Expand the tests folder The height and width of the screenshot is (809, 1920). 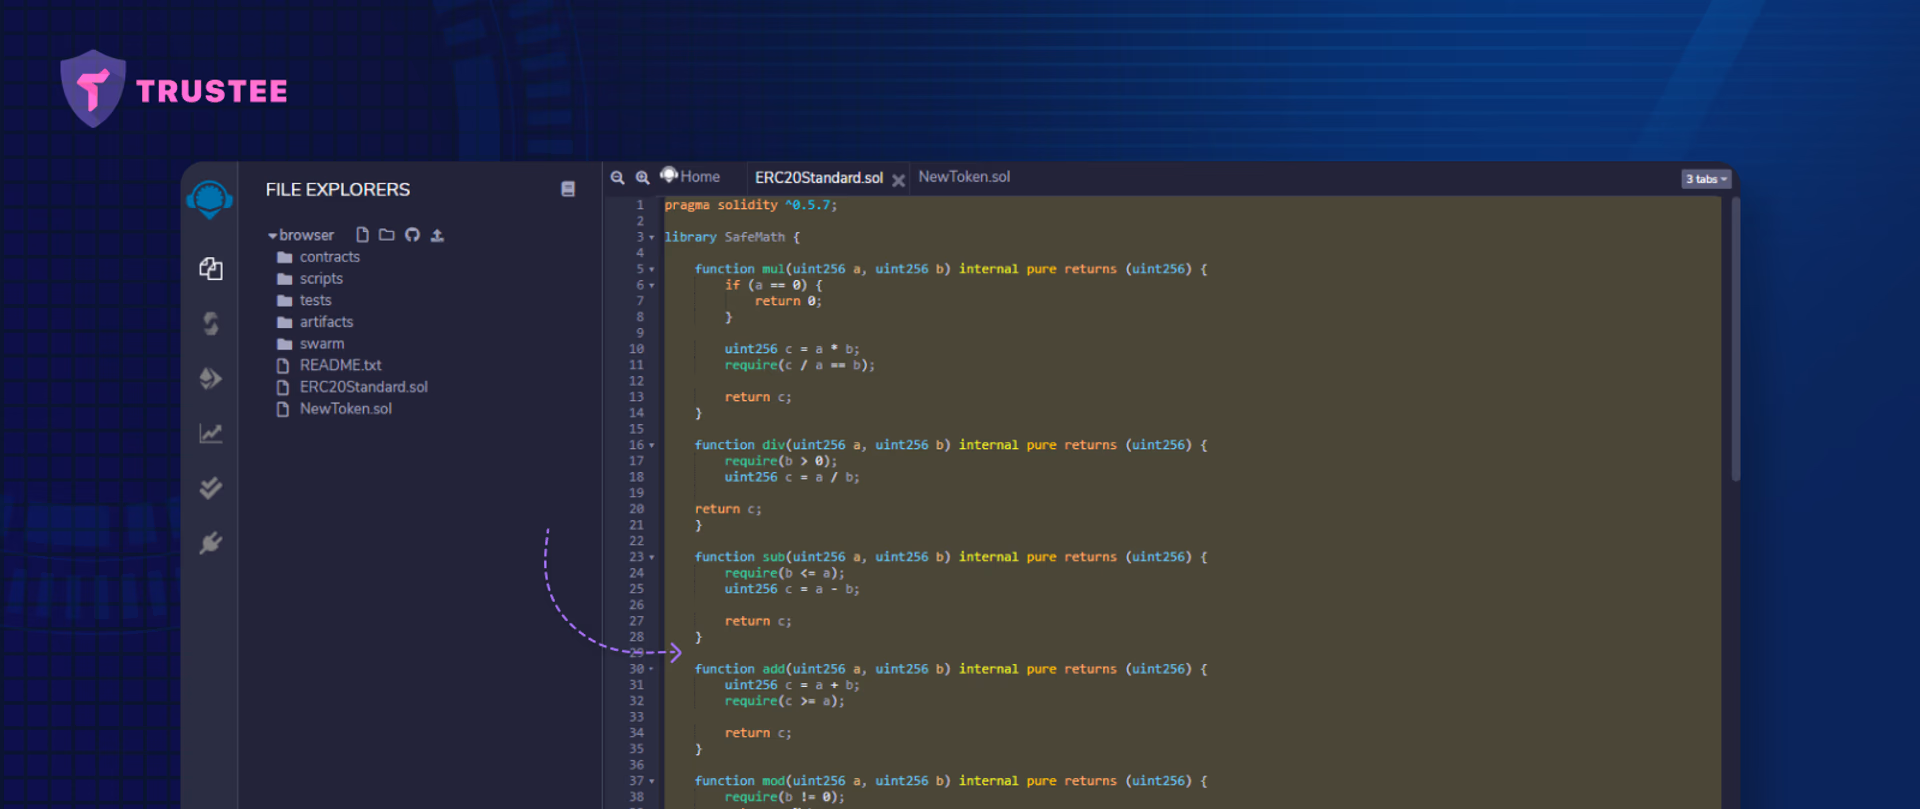[x=304, y=300]
